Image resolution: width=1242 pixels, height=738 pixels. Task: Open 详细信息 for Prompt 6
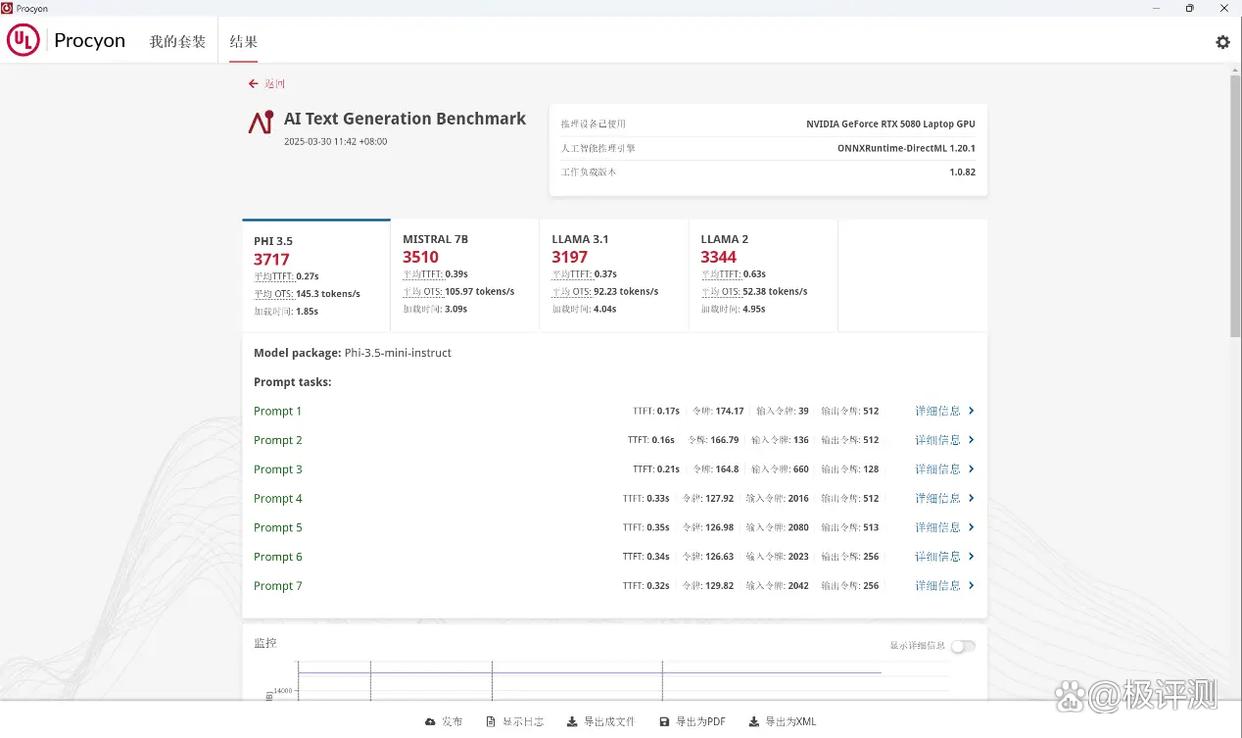click(x=945, y=556)
